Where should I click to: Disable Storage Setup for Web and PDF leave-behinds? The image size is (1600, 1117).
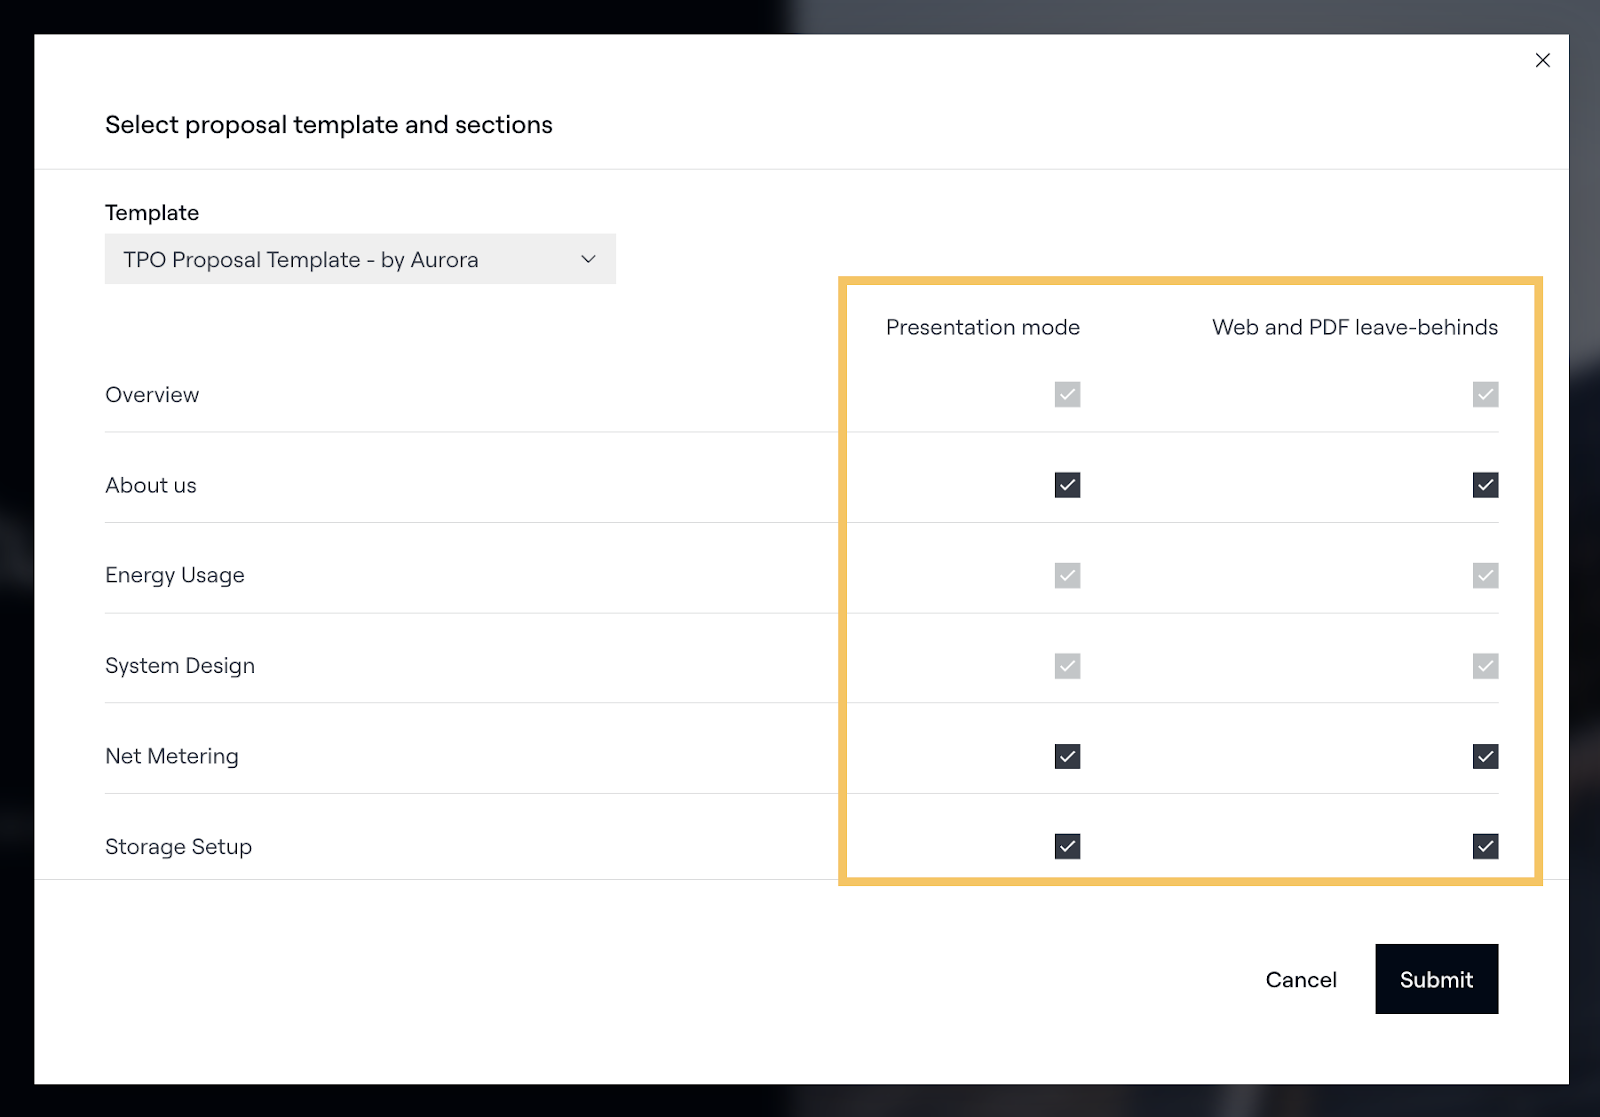[1485, 847]
